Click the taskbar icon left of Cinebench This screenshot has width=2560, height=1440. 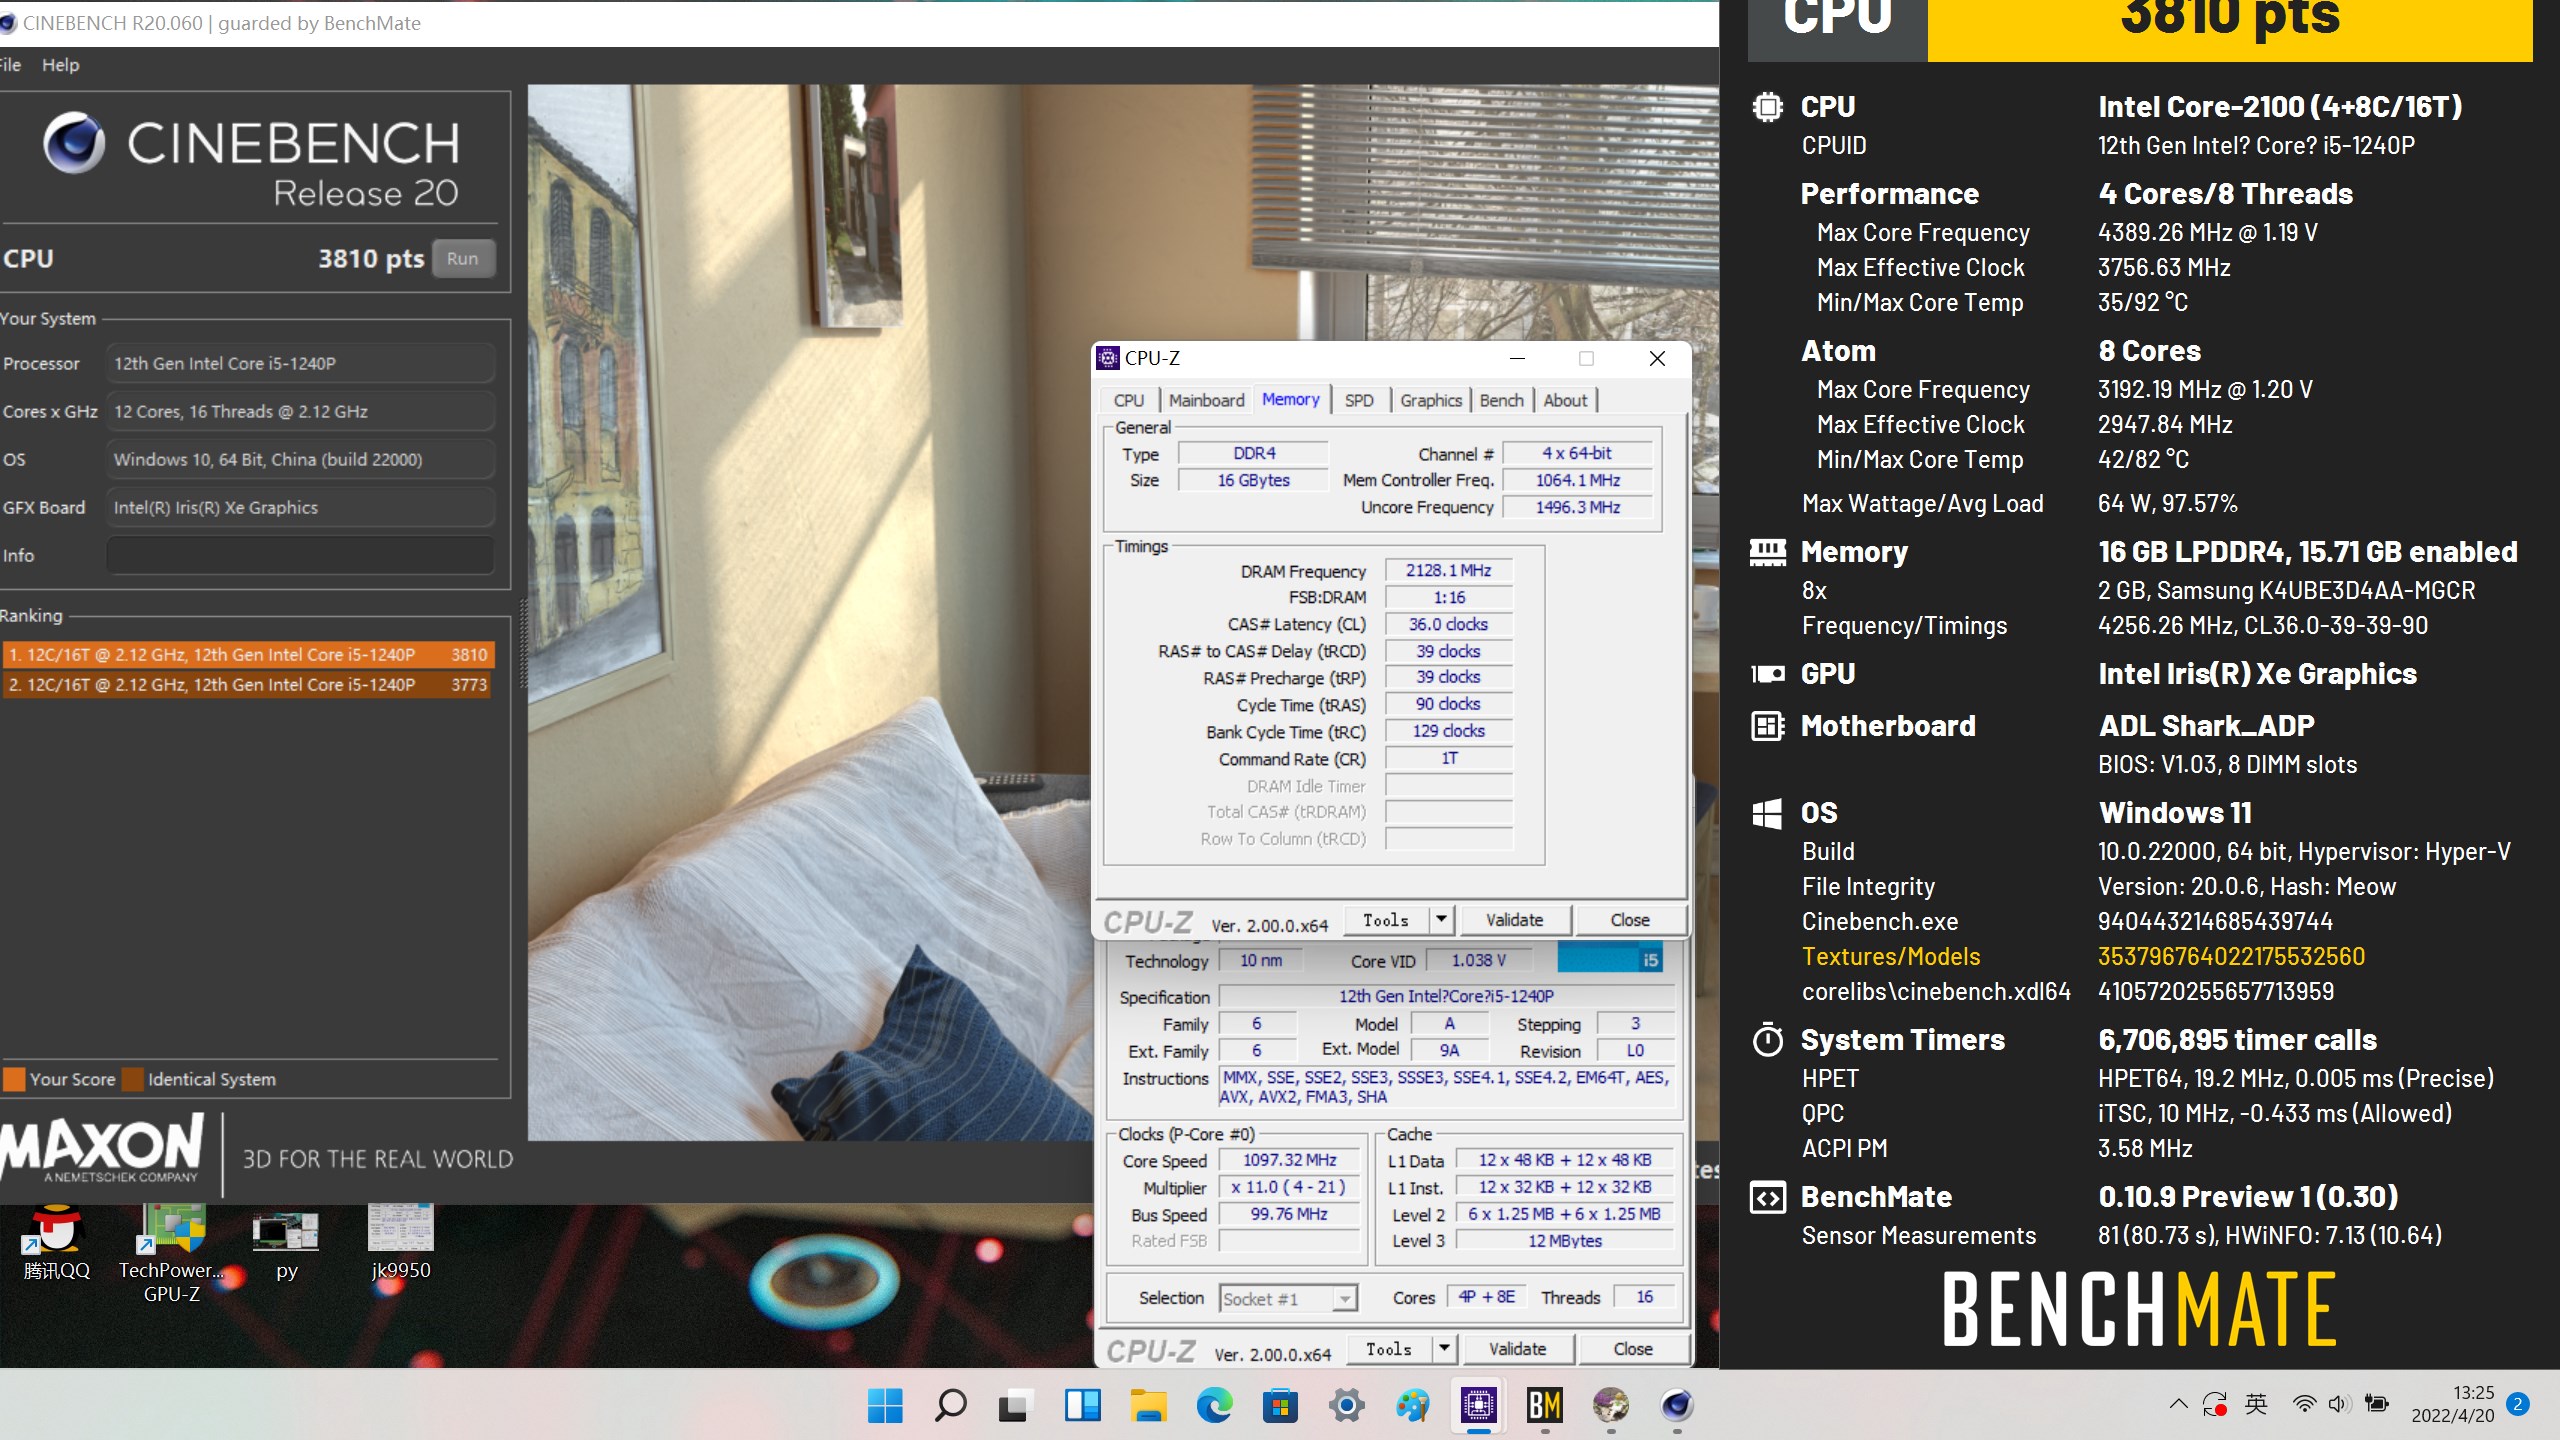[1610, 1406]
